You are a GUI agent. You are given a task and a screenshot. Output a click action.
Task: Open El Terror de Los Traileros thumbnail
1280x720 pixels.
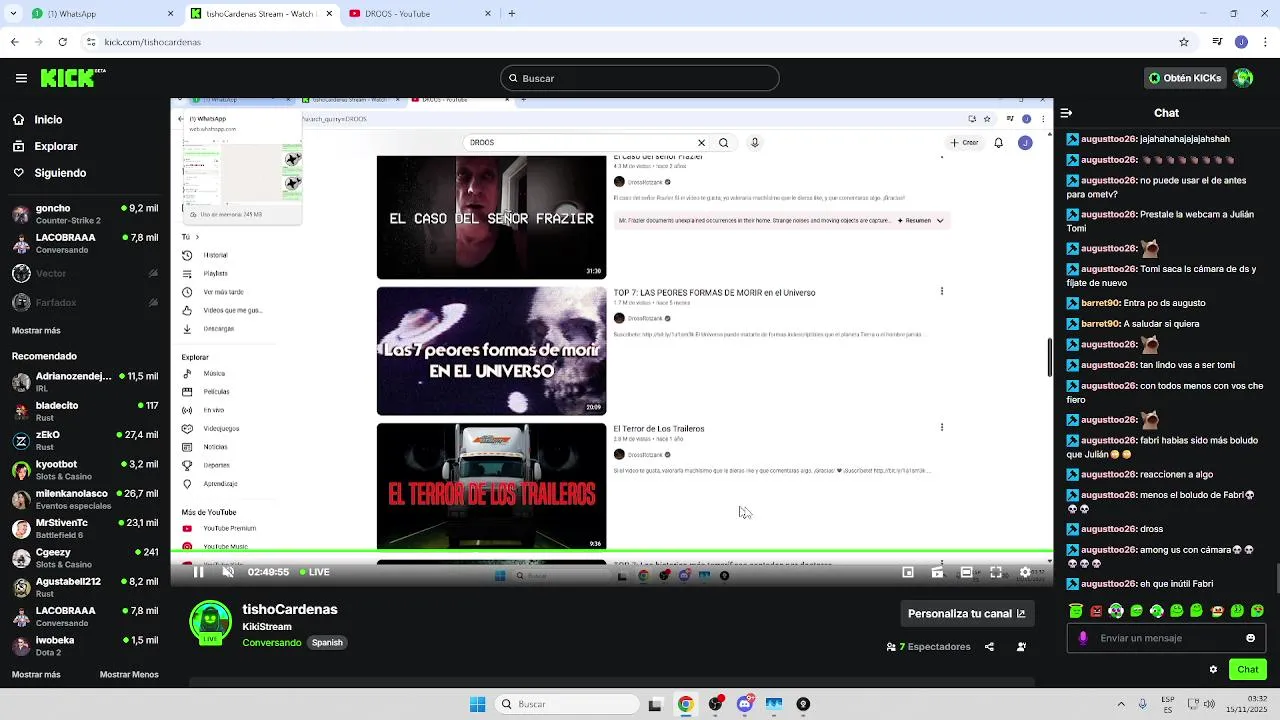point(491,486)
